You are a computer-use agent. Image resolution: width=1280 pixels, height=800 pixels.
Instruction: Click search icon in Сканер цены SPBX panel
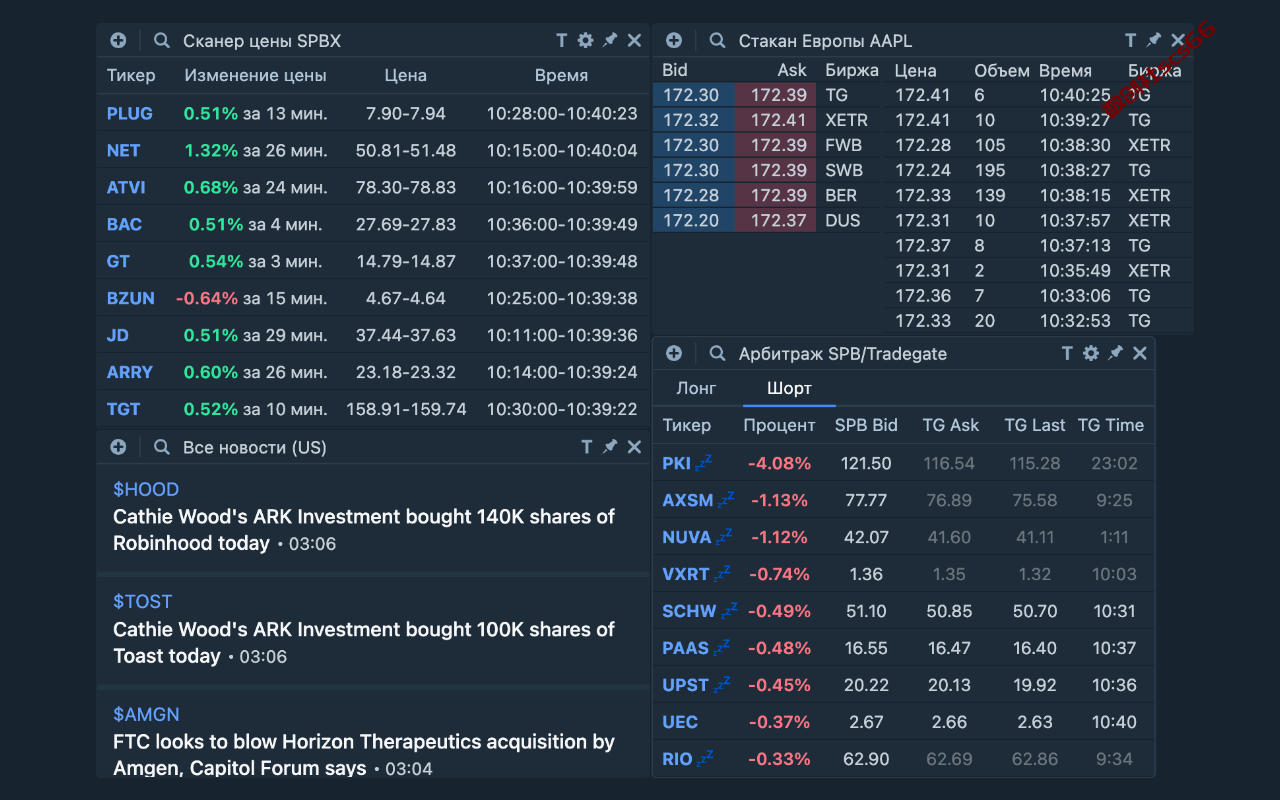162,40
